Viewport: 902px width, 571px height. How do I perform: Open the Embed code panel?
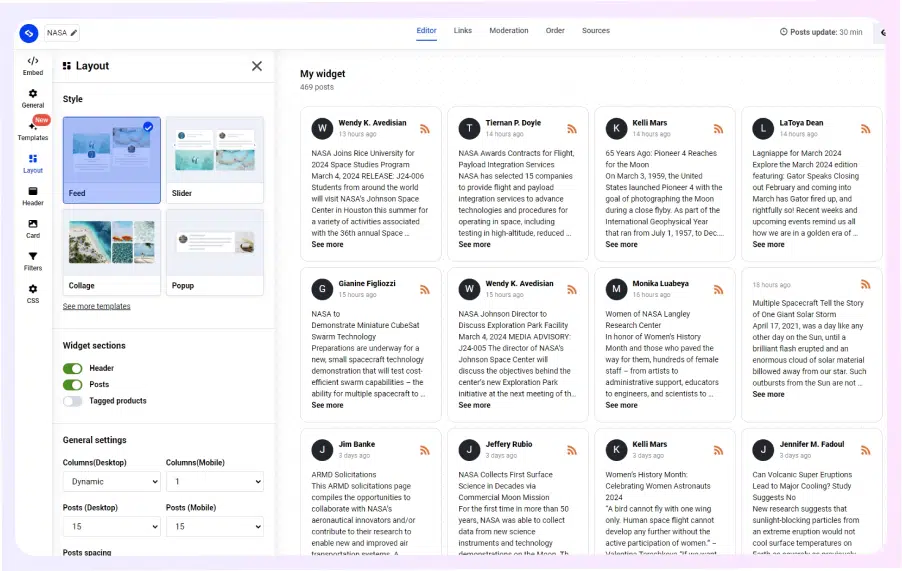pyautogui.click(x=33, y=66)
